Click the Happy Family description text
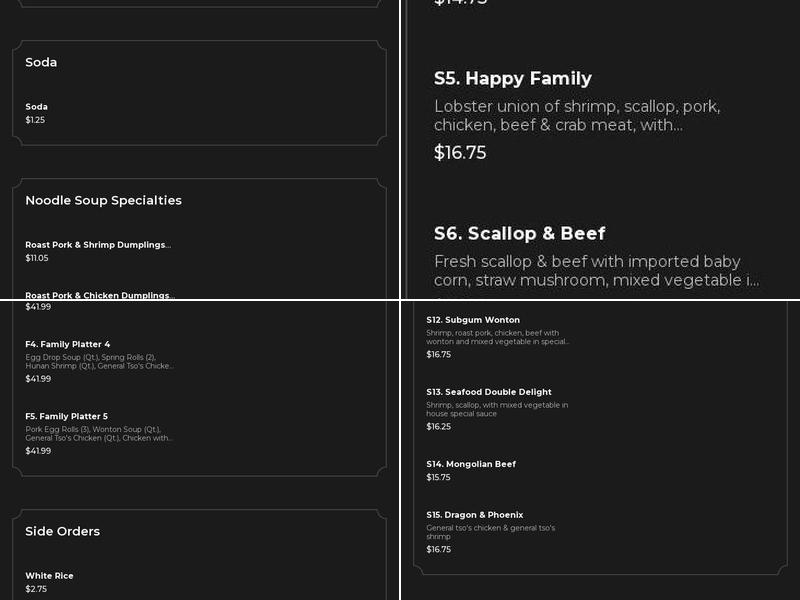Image resolution: width=800 pixels, height=600 pixels. pyautogui.click(x=577, y=116)
